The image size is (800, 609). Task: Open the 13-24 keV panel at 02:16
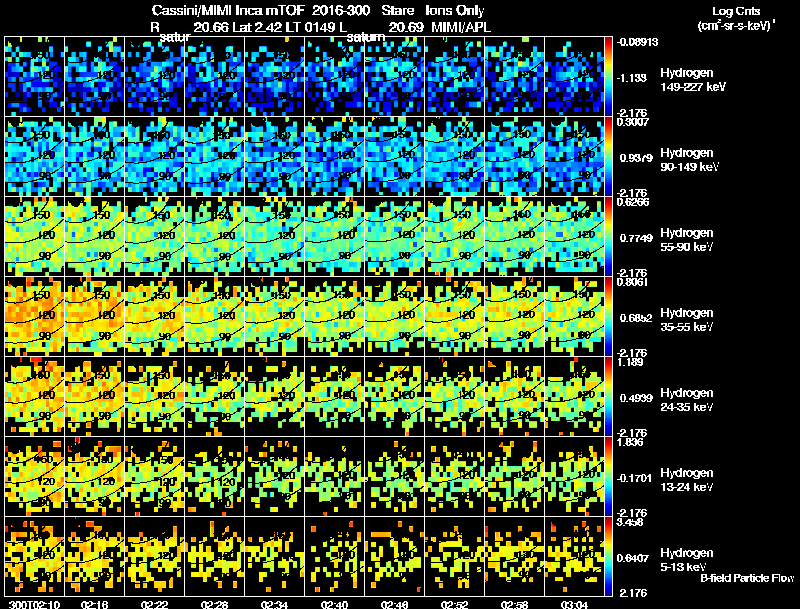[x=94, y=476]
